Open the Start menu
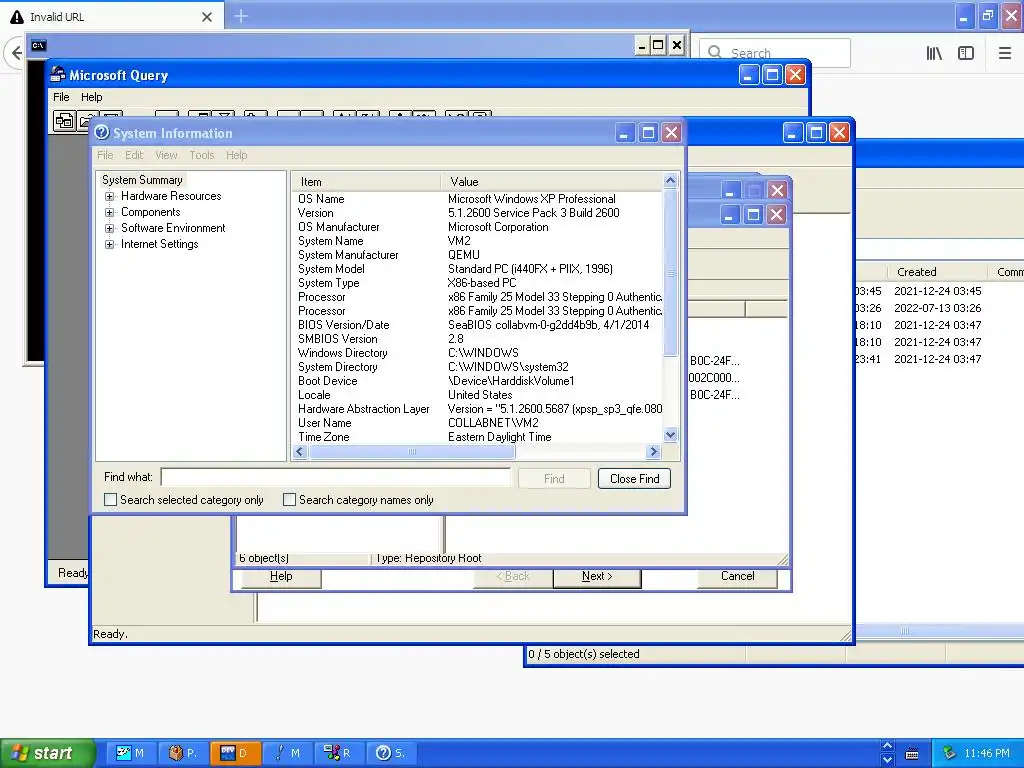The image size is (1024, 768). point(46,753)
